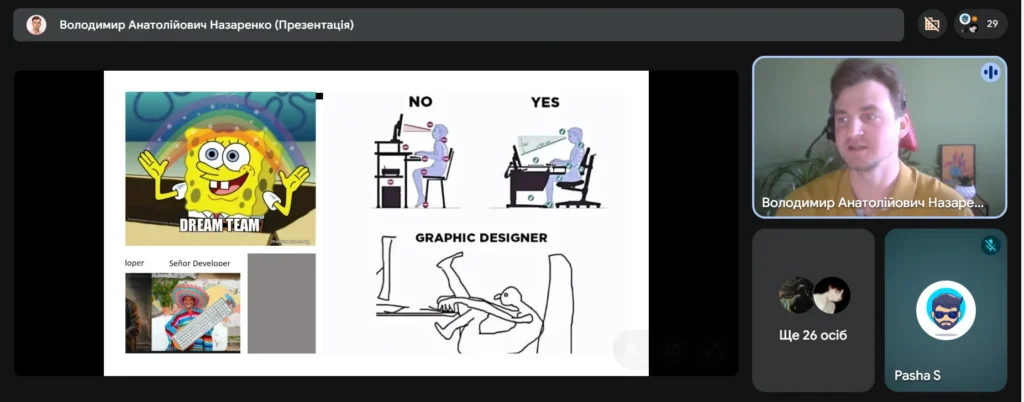This screenshot has width=1024, height=402.
Task: Click the turned-off effects icon in top bar
Action: [x=932, y=24]
